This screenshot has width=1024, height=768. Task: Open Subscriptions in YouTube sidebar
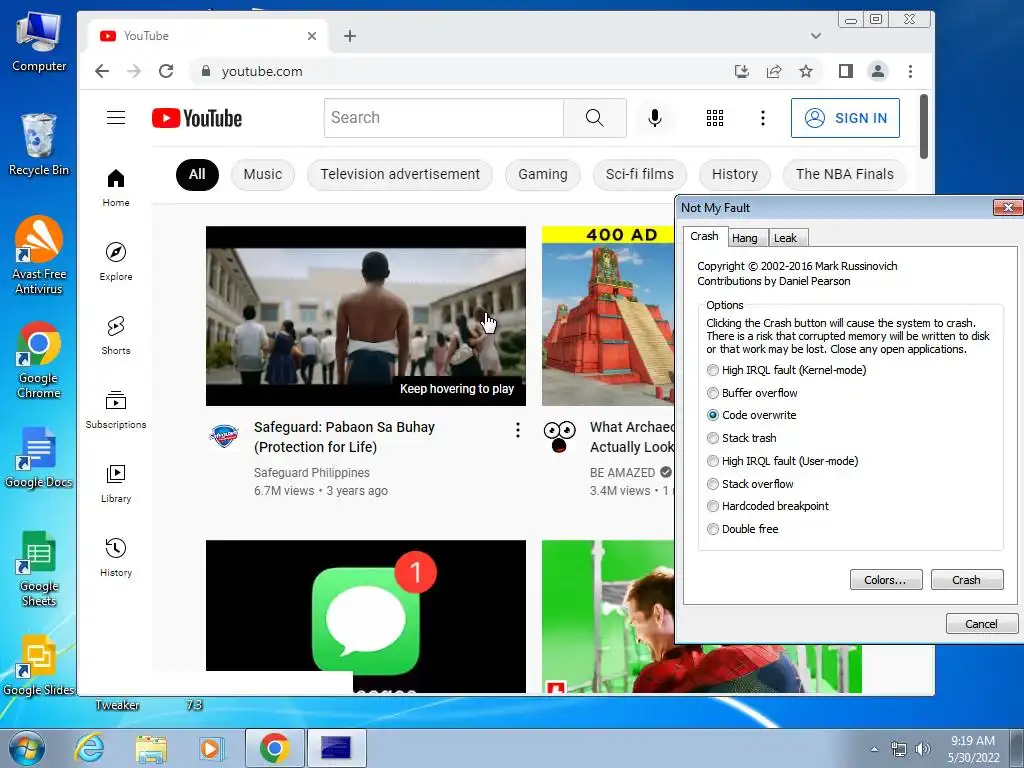coord(116,409)
